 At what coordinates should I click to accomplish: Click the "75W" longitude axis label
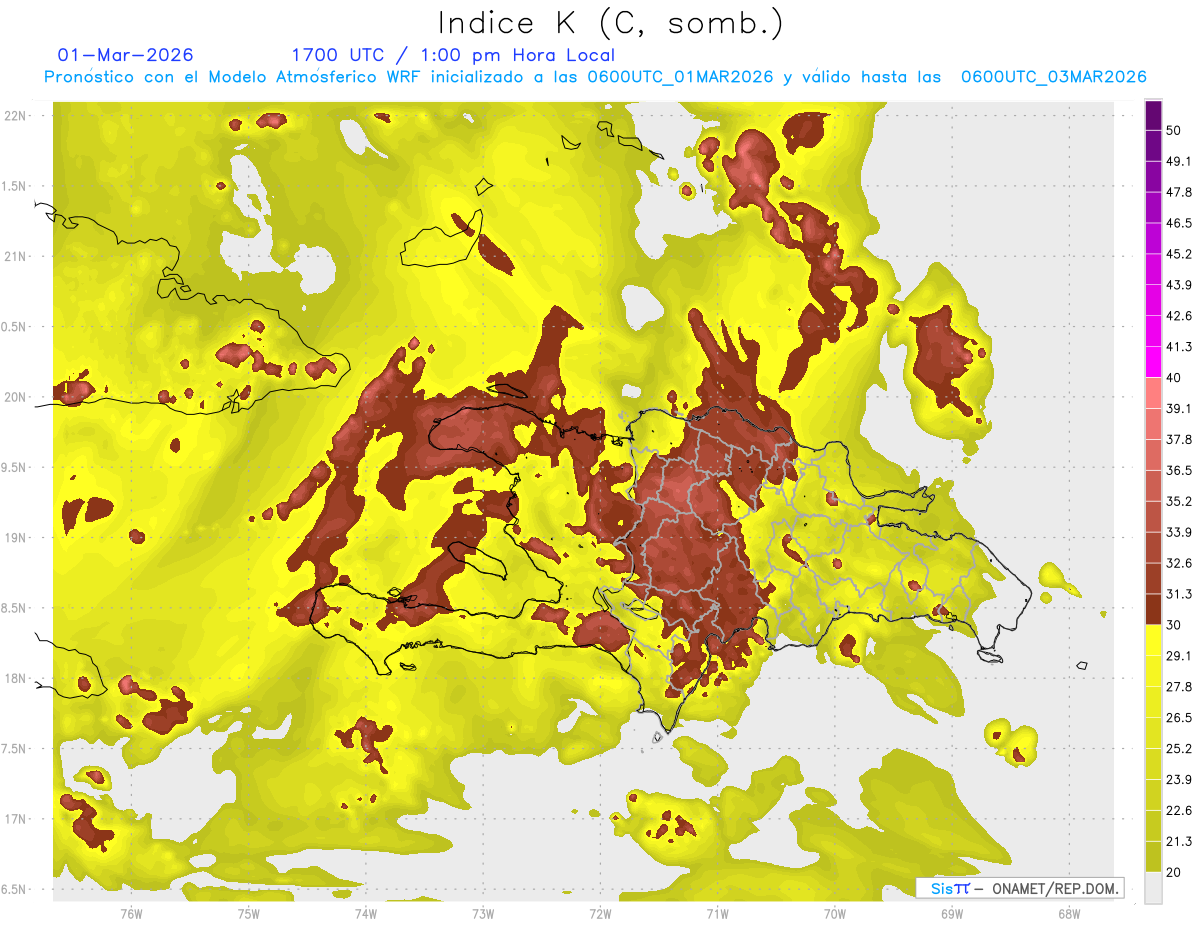(x=249, y=914)
